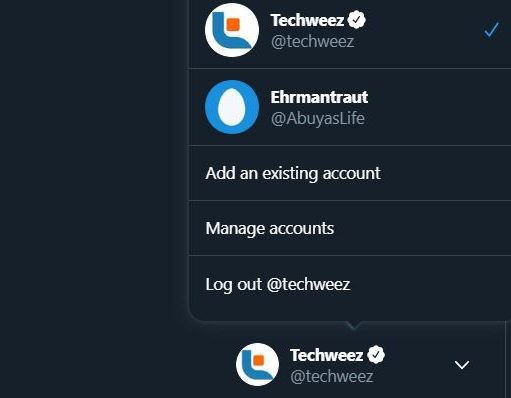Click the @techweez handle in the account list
The height and width of the screenshot is (398, 511).
point(312,42)
